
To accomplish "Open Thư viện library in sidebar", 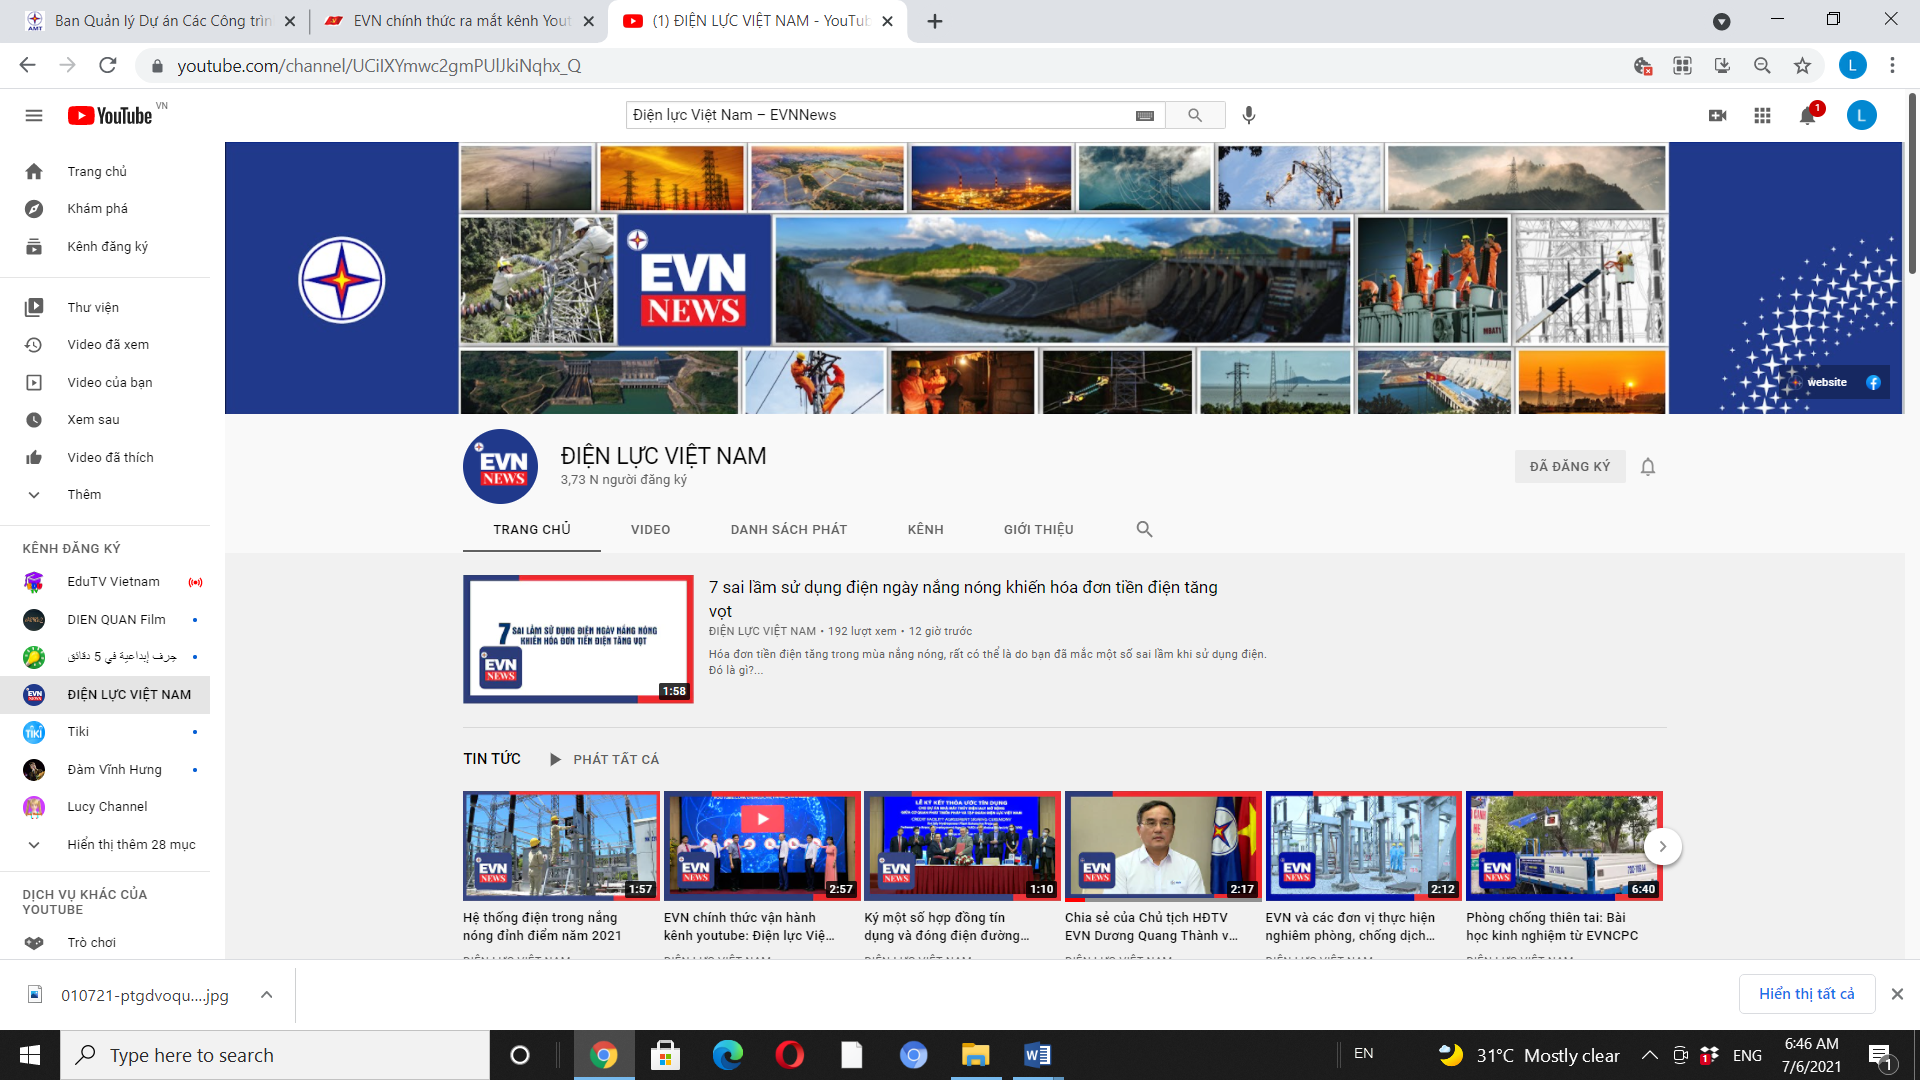I will tap(105, 307).
